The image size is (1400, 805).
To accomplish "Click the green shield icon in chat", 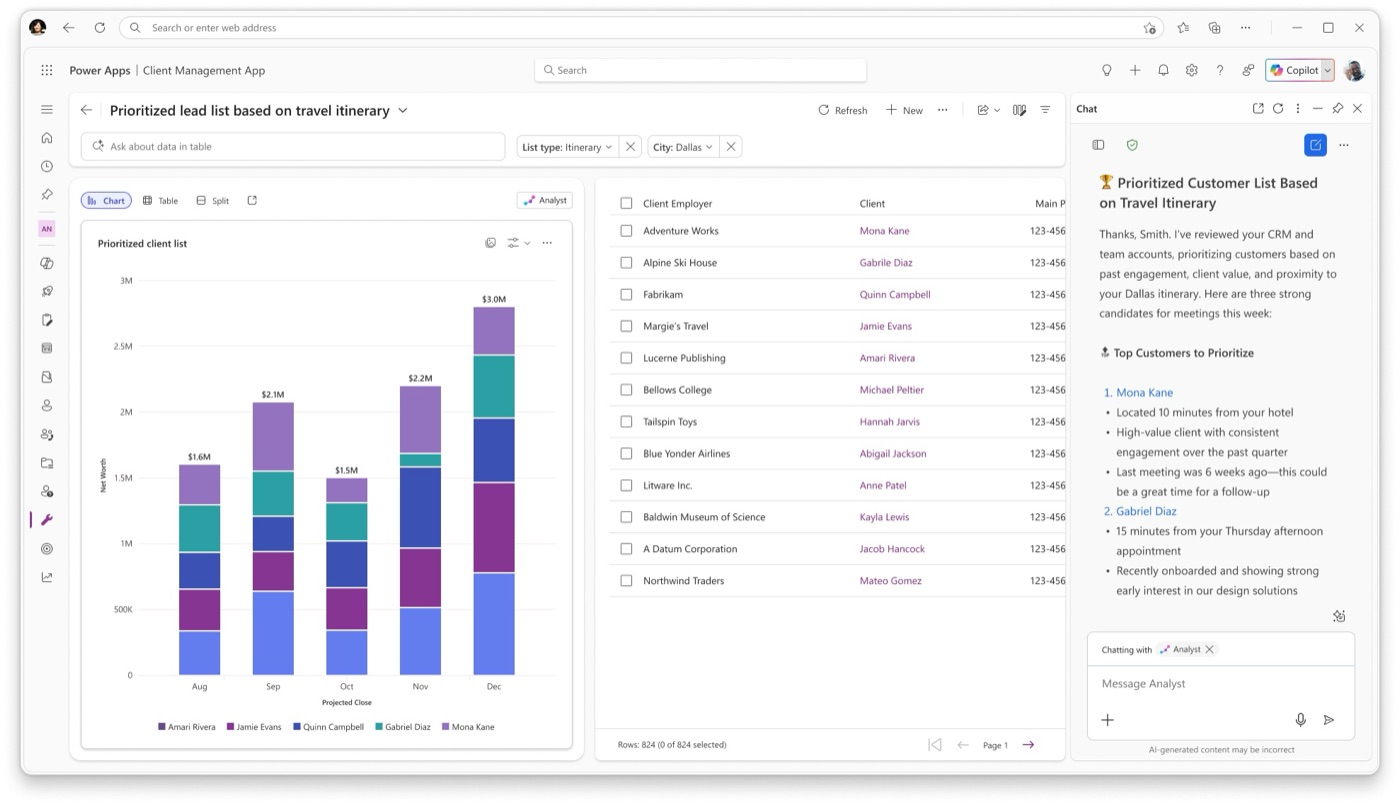I will tap(1132, 145).
